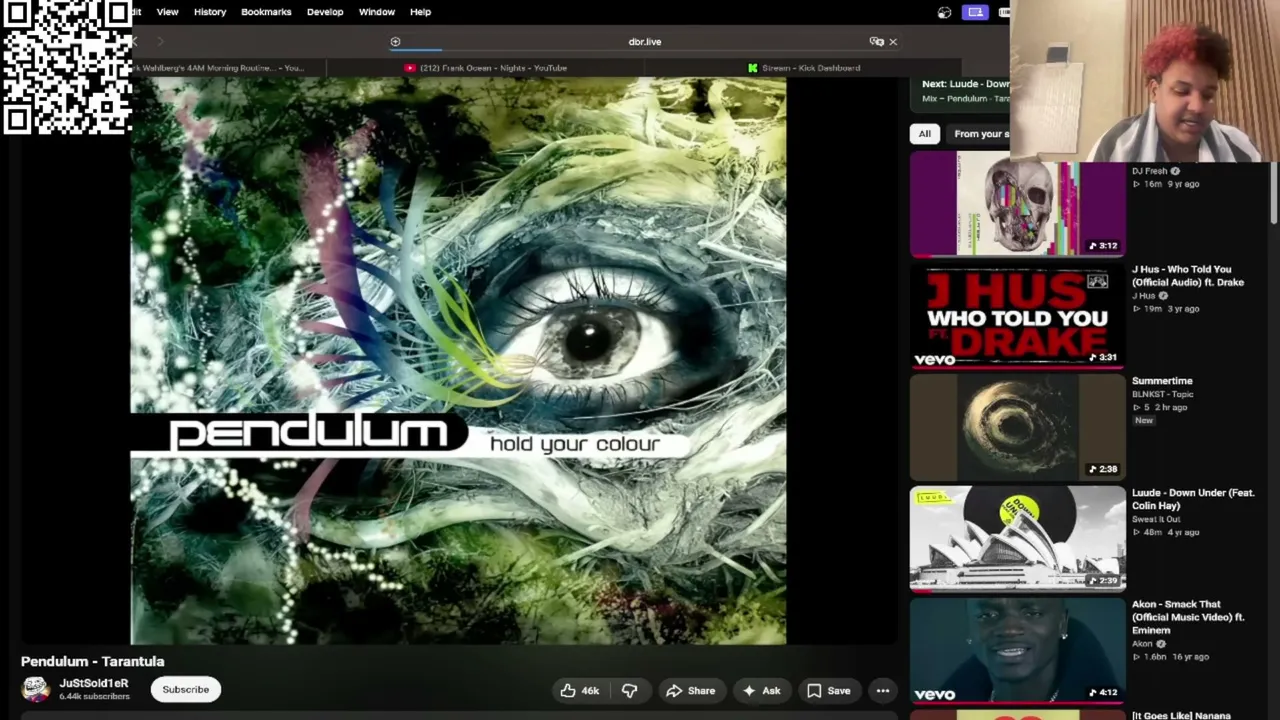The width and height of the screenshot is (1280, 720).
Task: Select the All filter chip
Action: (925, 134)
